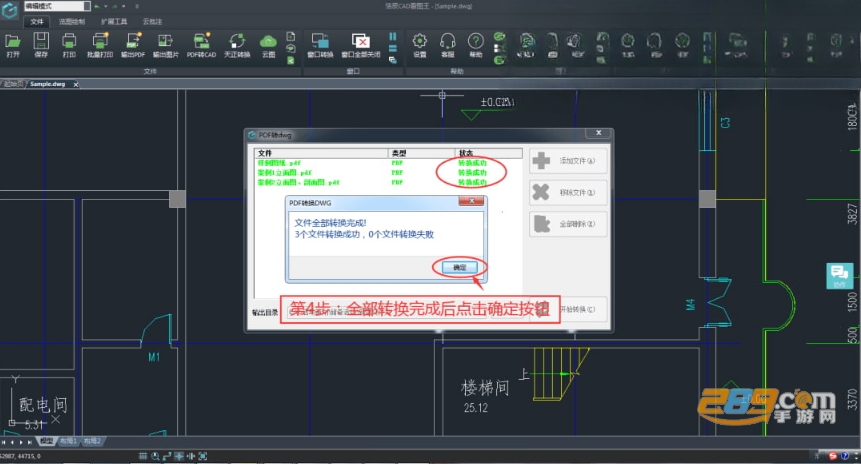The height and width of the screenshot is (464, 861).
Task: Select the 案例1立面图.pdf row
Action: [388, 172]
